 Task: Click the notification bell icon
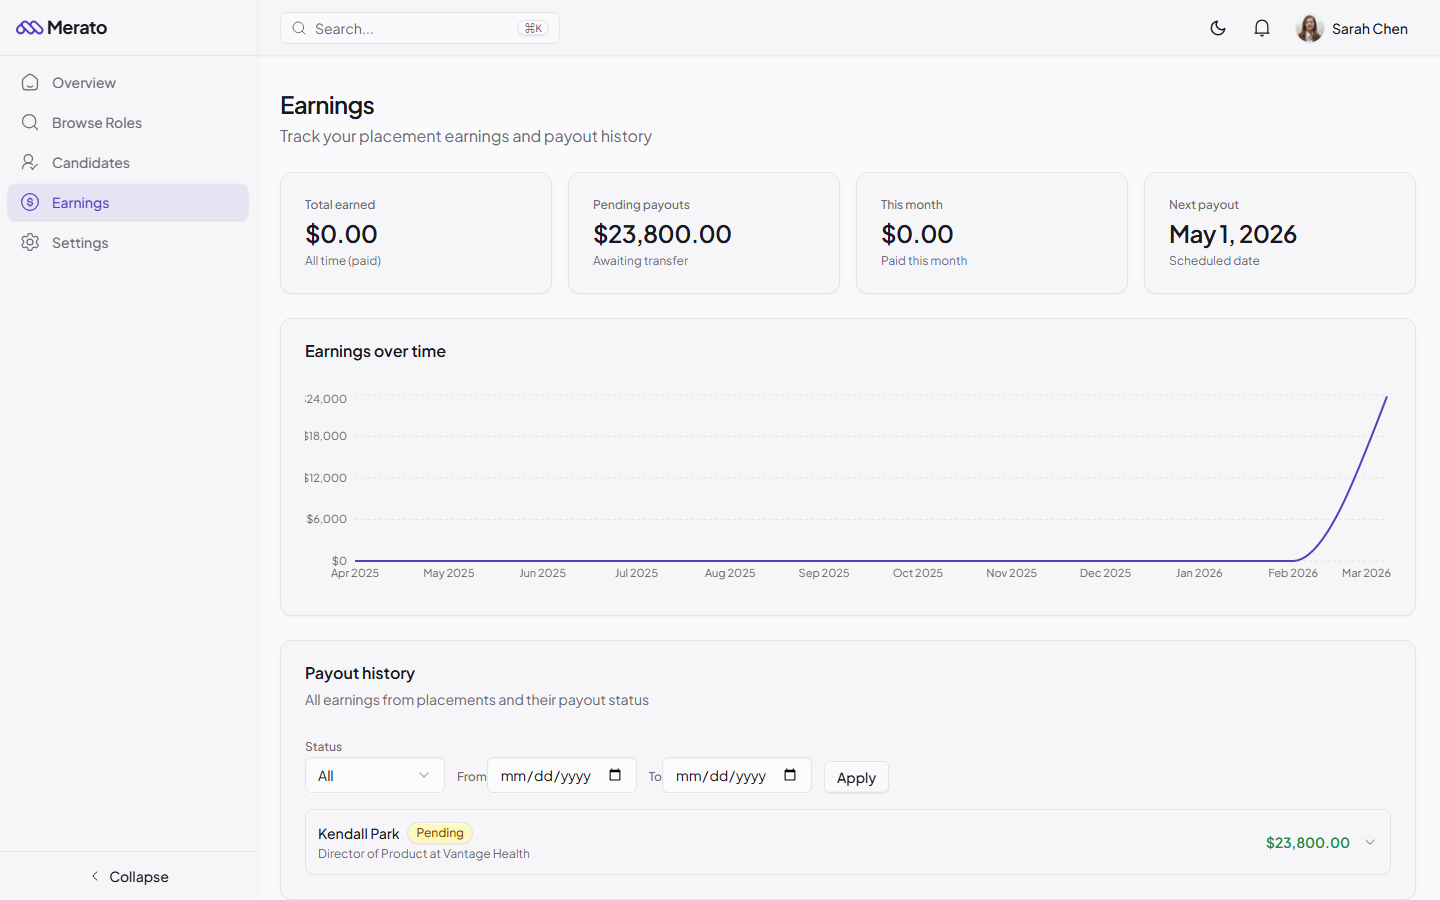point(1262,28)
